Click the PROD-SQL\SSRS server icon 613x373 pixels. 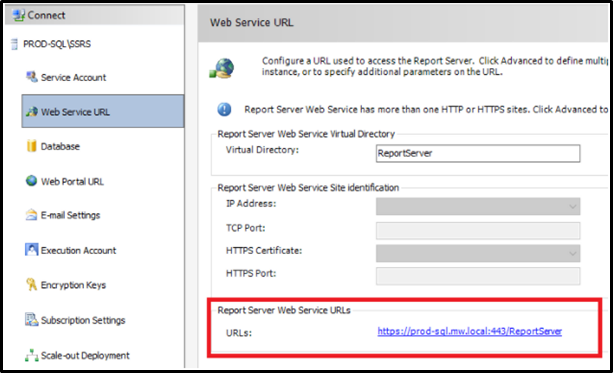pos(14,44)
